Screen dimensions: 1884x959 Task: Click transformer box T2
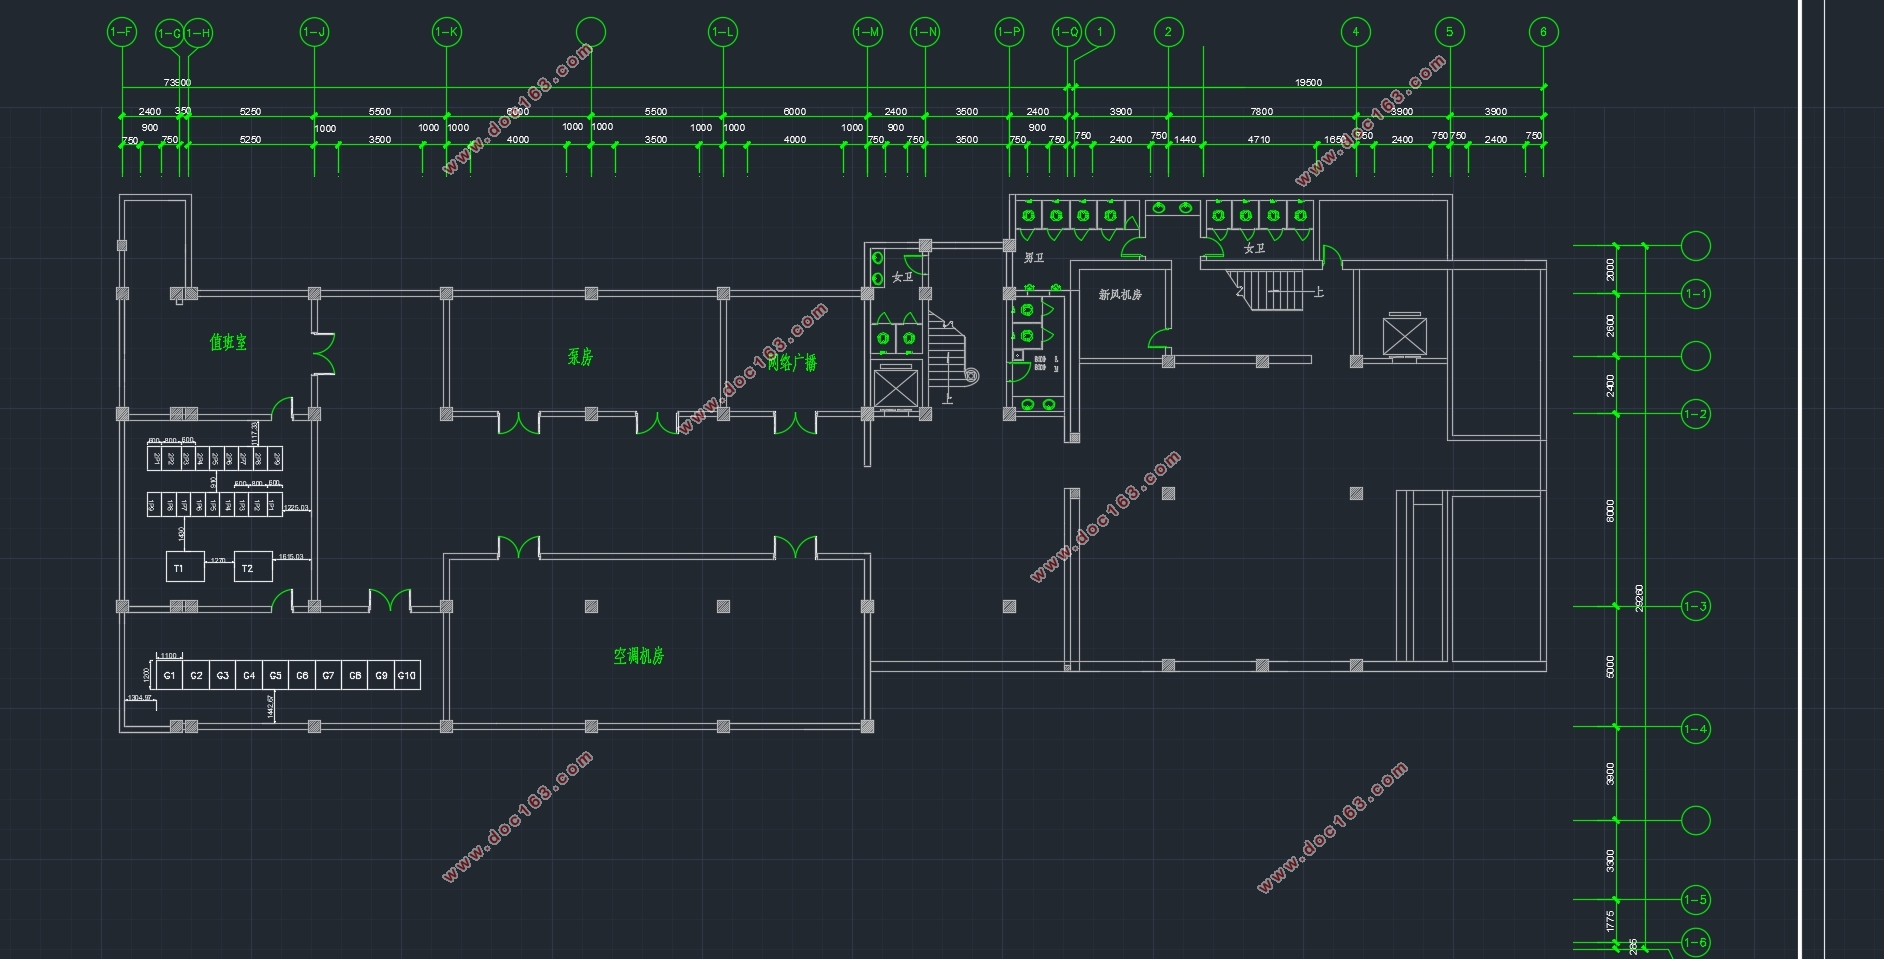[x=253, y=567]
